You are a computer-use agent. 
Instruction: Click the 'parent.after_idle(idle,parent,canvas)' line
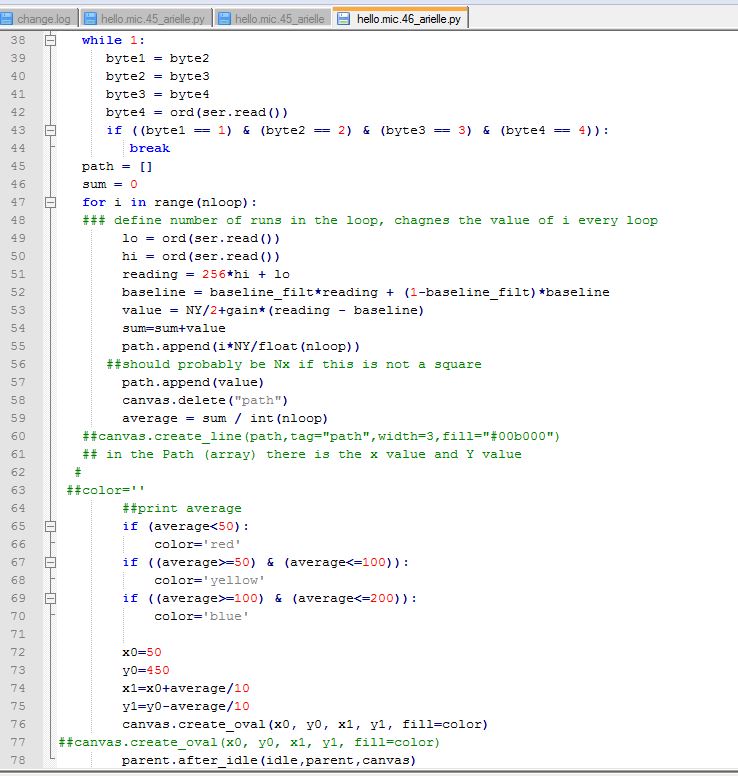269,760
